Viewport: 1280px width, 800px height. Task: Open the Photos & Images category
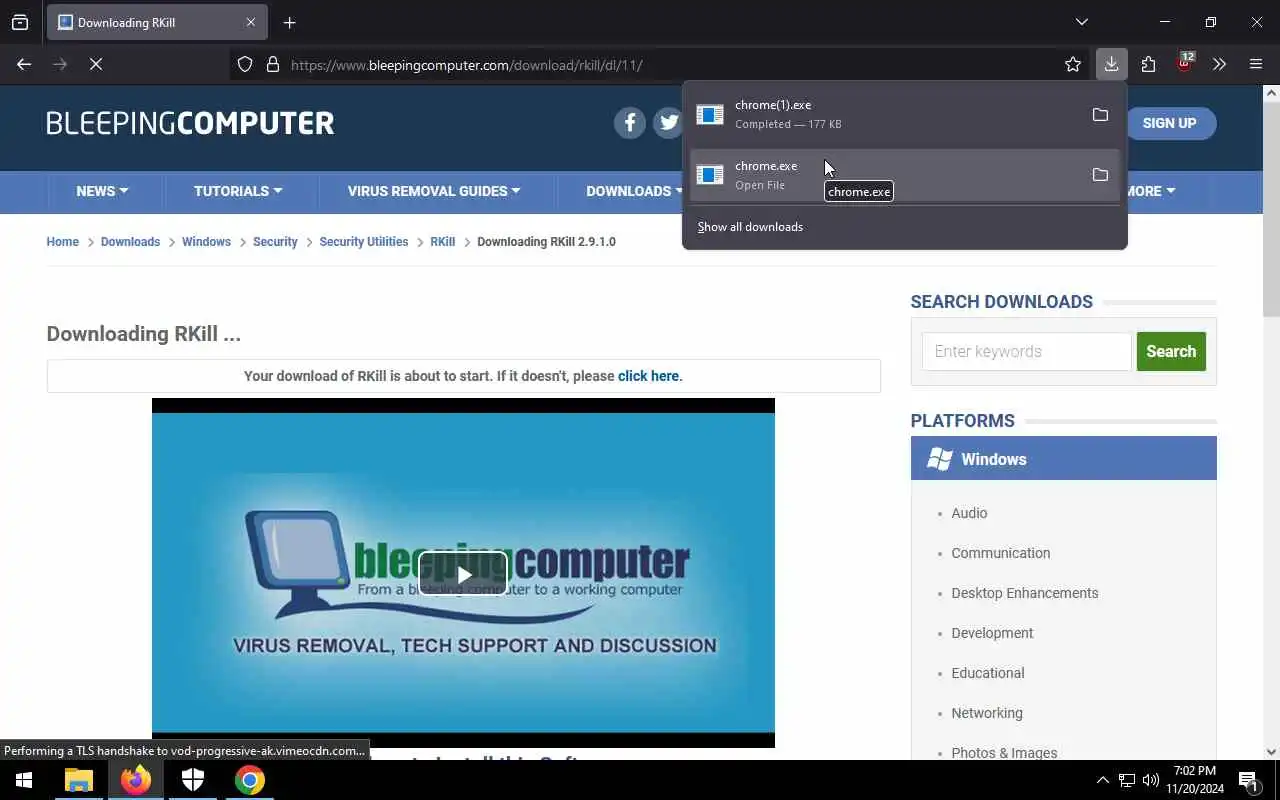[1004, 753]
